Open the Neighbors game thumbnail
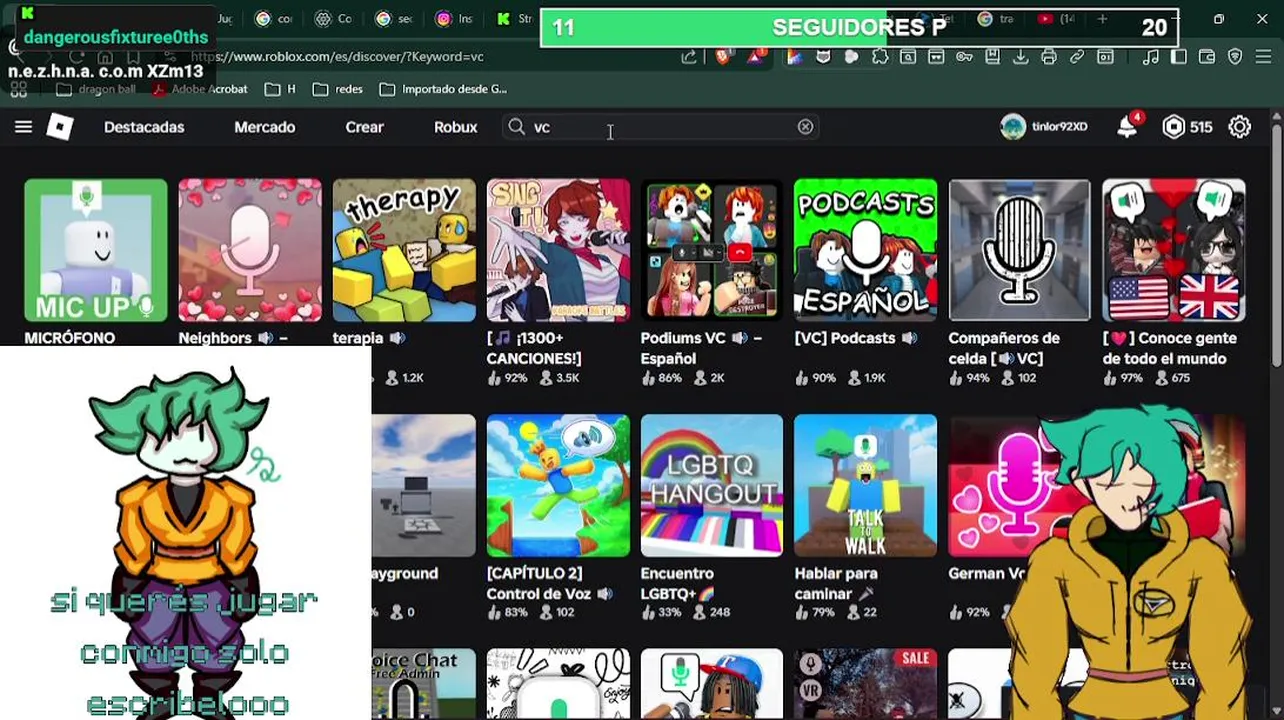The height and width of the screenshot is (720, 1284). click(x=250, y=250)
